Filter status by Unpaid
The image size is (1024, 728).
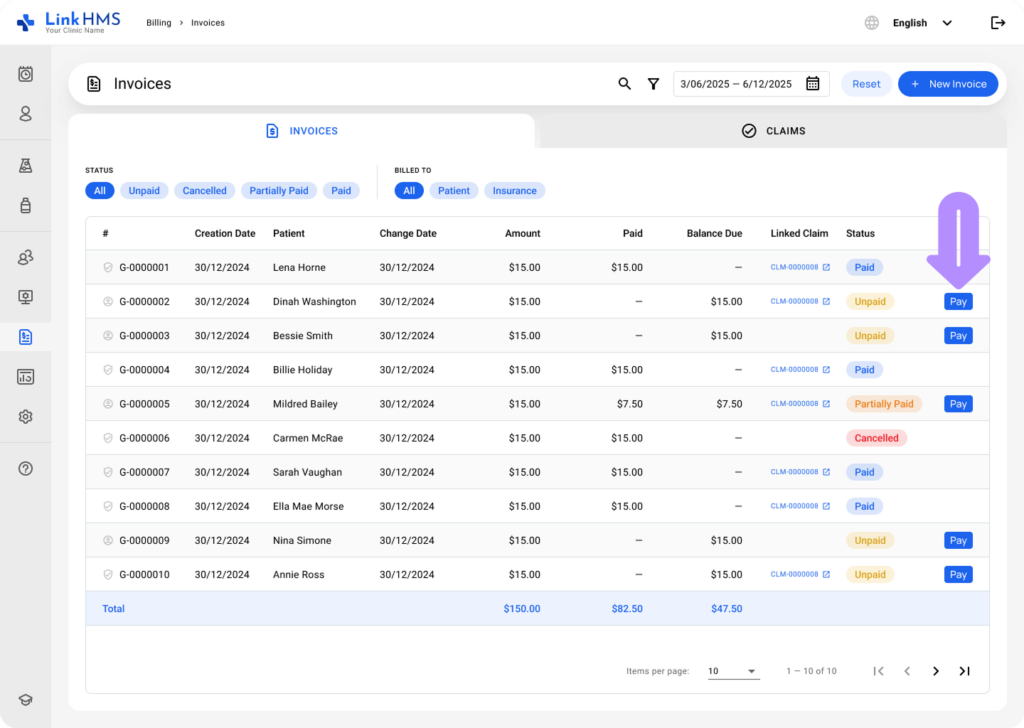(x=144, y=191)
